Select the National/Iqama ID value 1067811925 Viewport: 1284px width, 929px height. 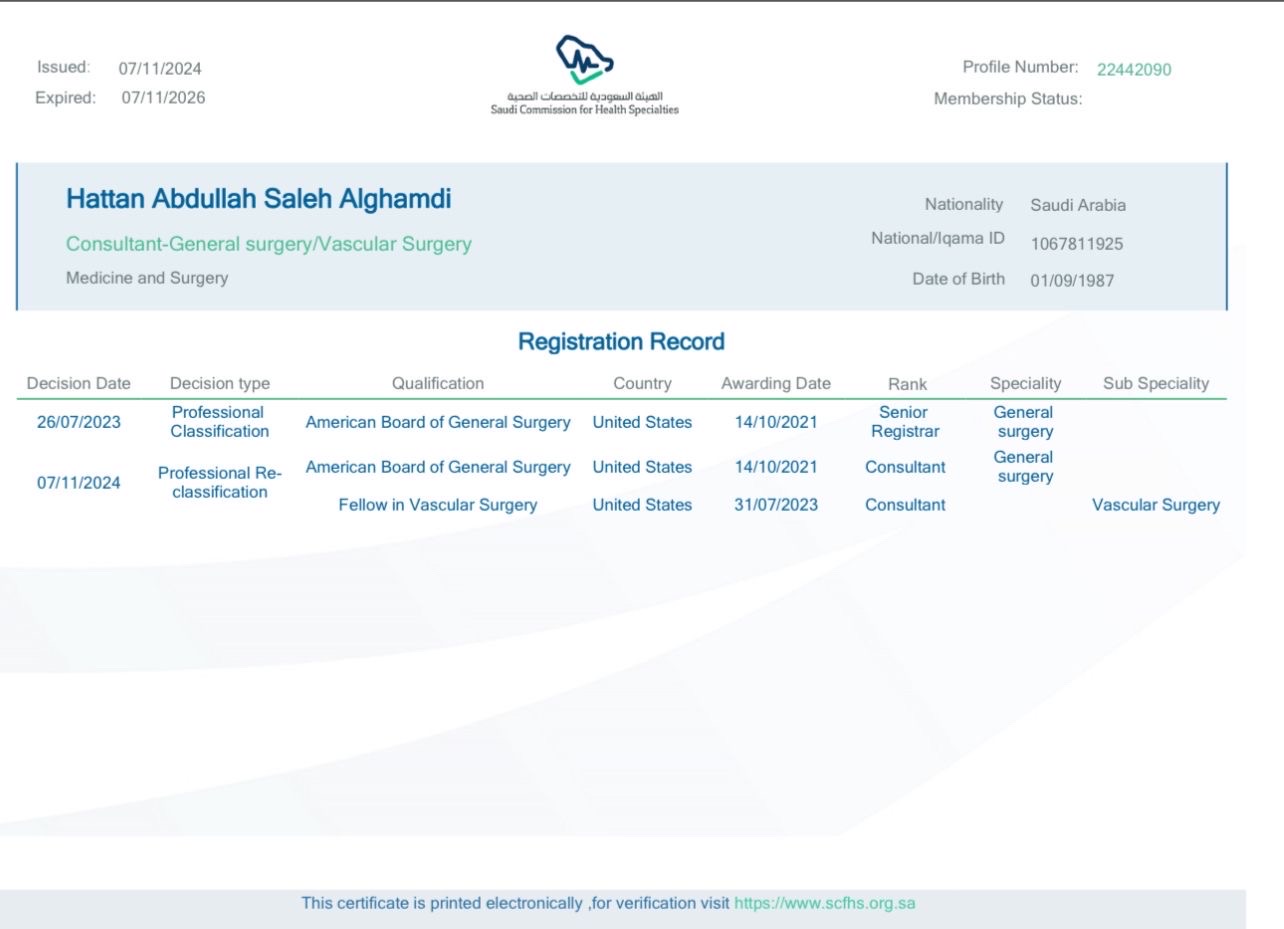(1076, 243)
